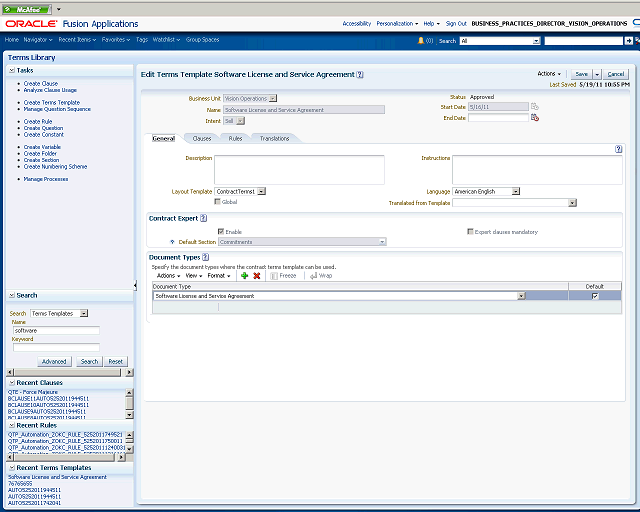Image resolution: width=640 pixels, height=512 pixels.
Task: Click the Advanced search button
Action: tap(54, 361)
